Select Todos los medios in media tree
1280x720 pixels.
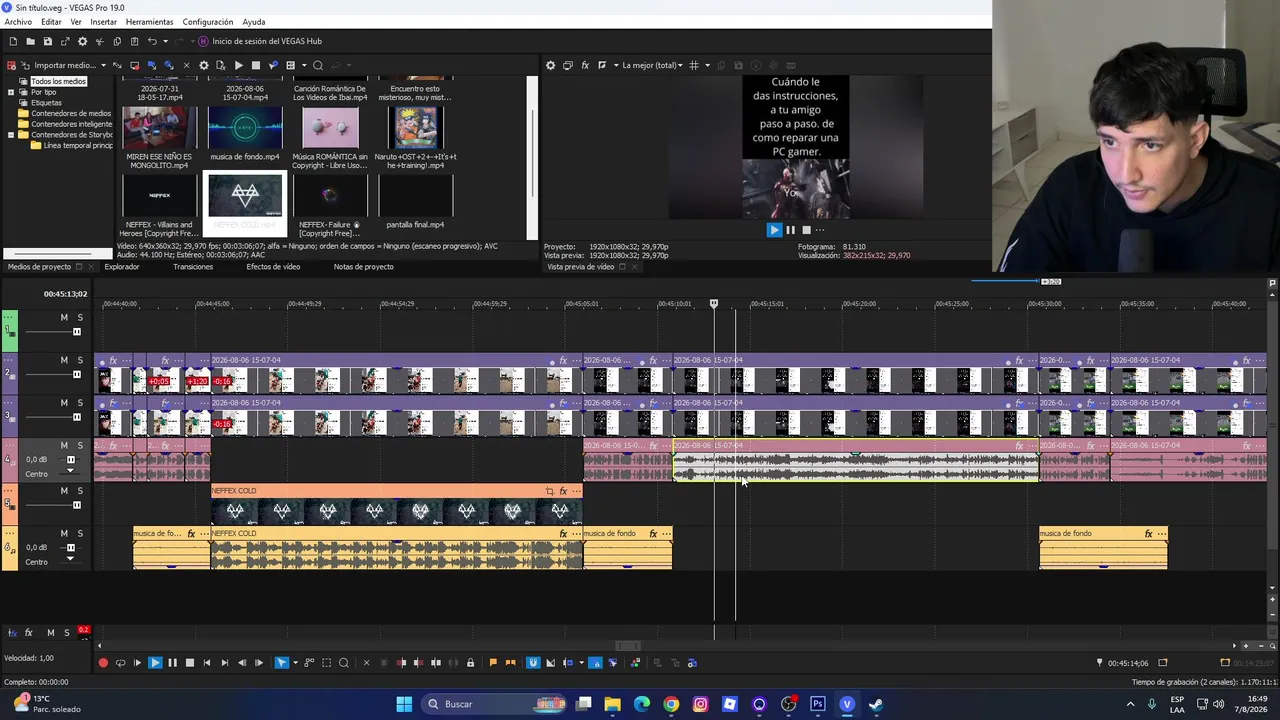58,81
